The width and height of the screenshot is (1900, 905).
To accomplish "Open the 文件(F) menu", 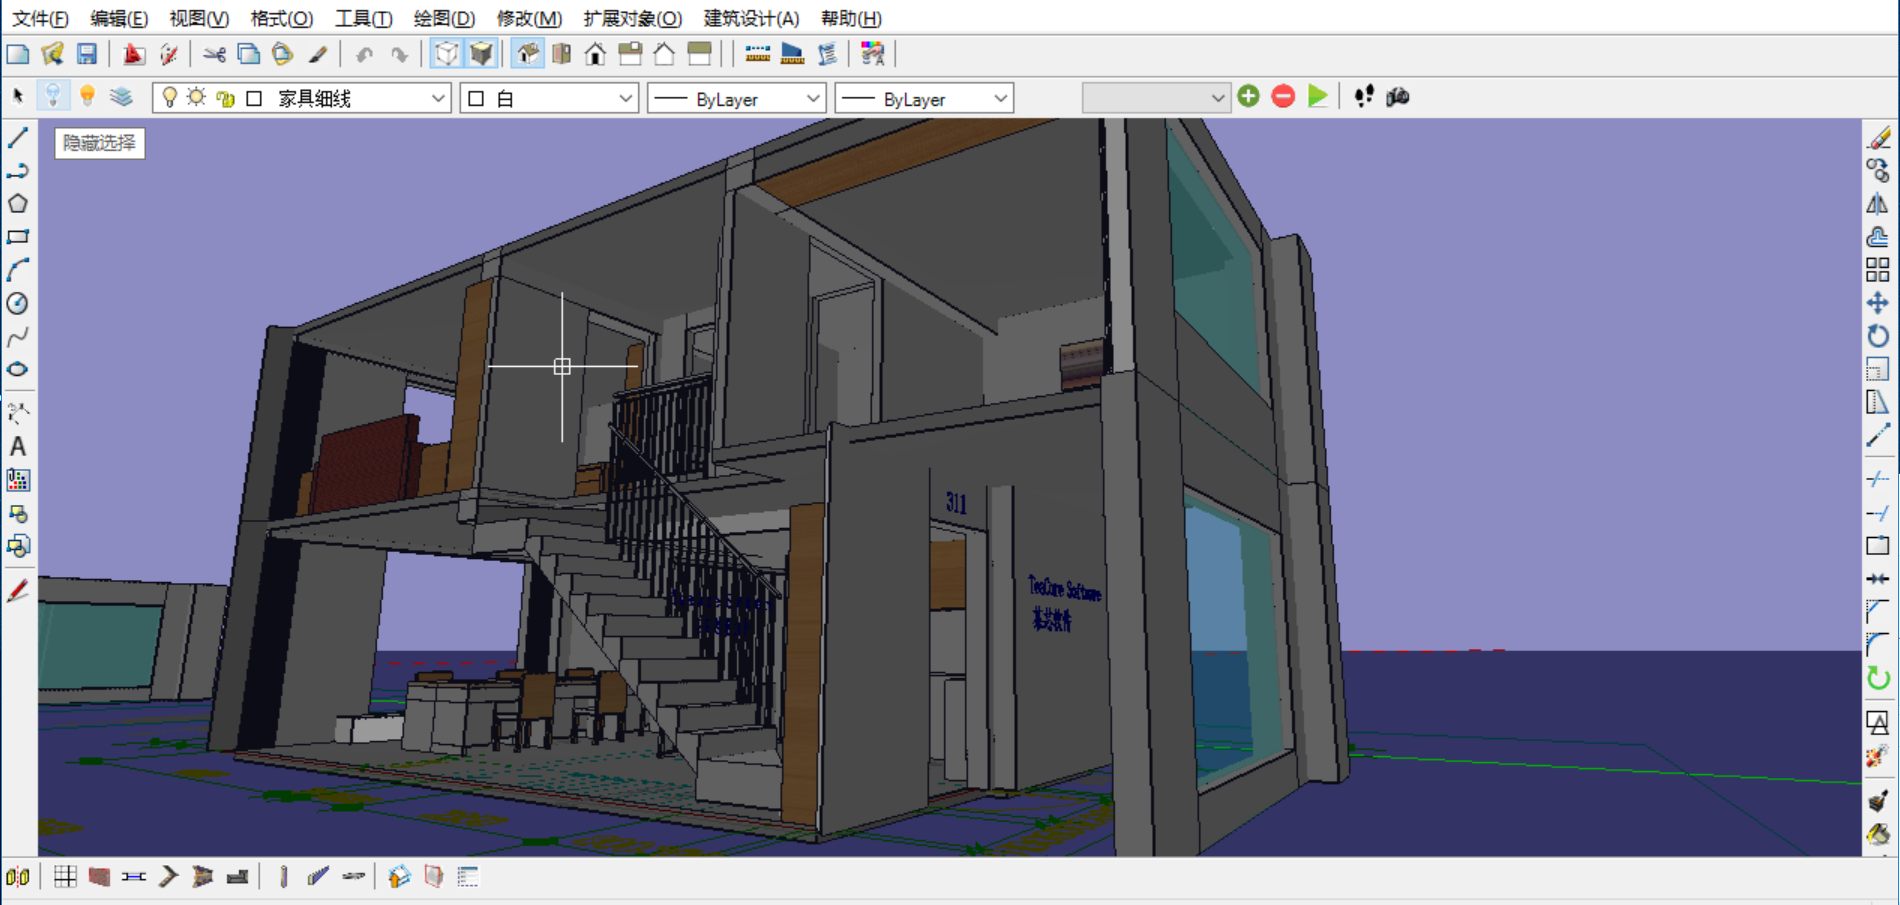I will point(40,18).
